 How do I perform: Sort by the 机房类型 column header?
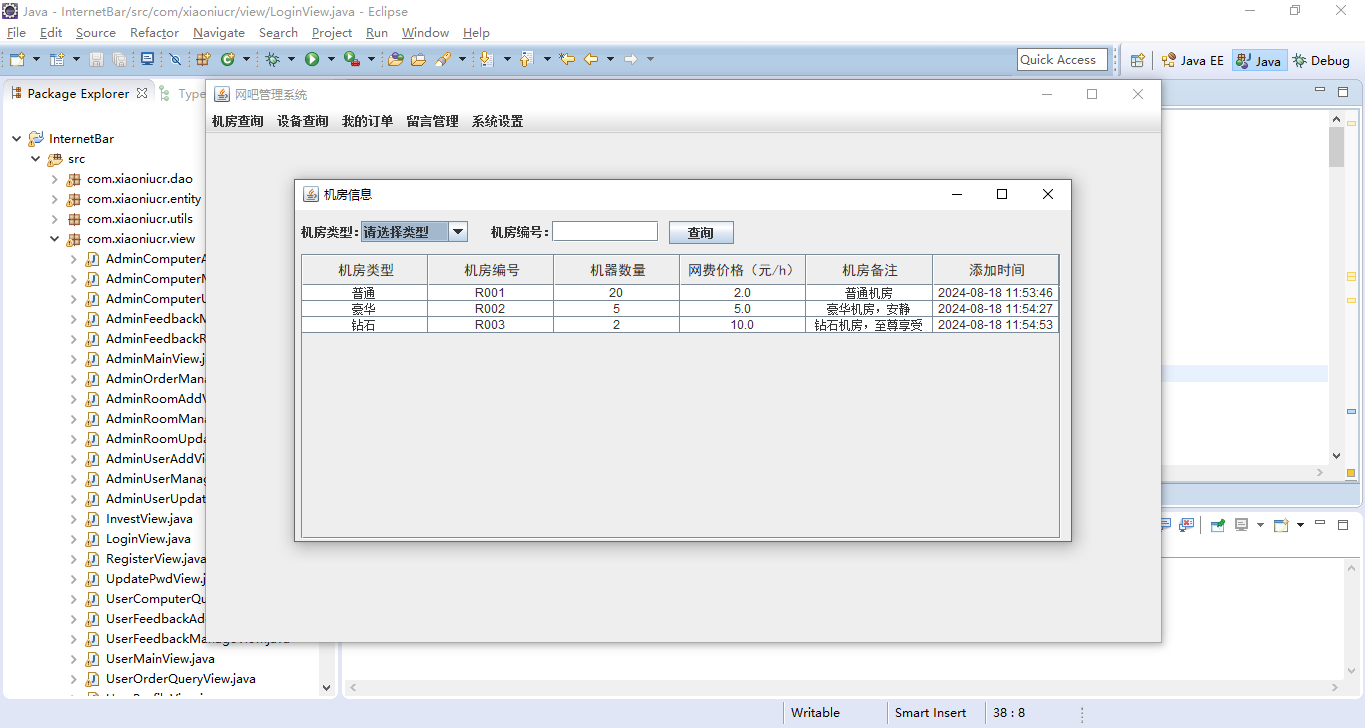coord(365,270)
